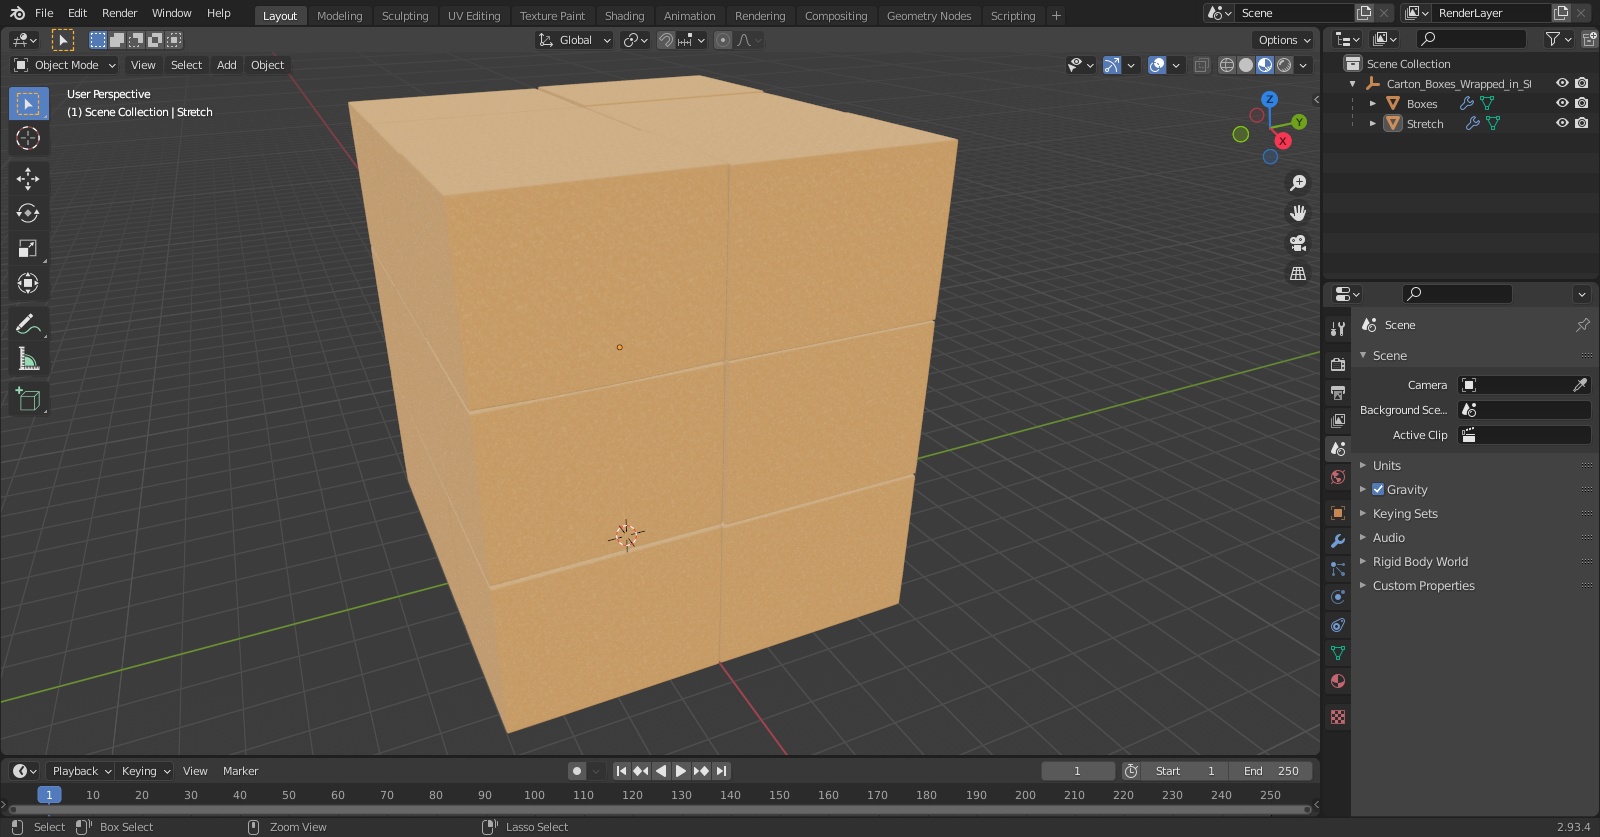Open the Object Data properties tab
The width and height of the screenshot is (1600, 837).
[1337, 653]
